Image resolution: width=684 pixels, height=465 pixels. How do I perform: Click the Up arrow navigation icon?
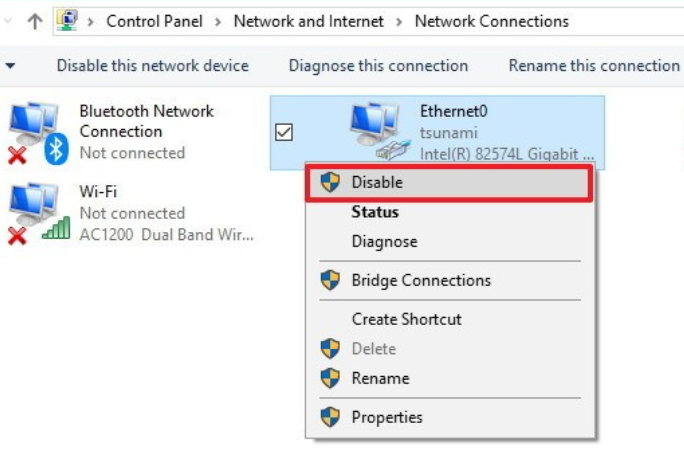click(x=34, y=21)
